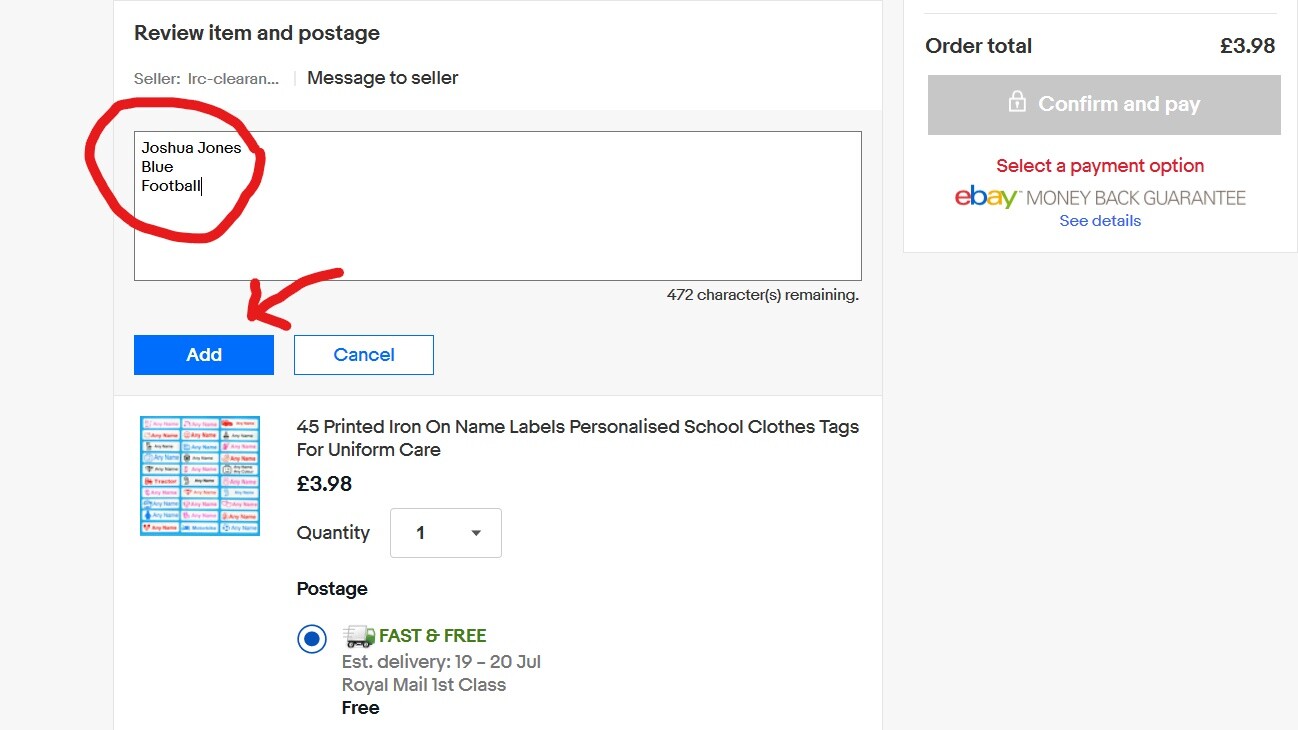
Task: Click the Review item and postage heading
Action: 257,33
